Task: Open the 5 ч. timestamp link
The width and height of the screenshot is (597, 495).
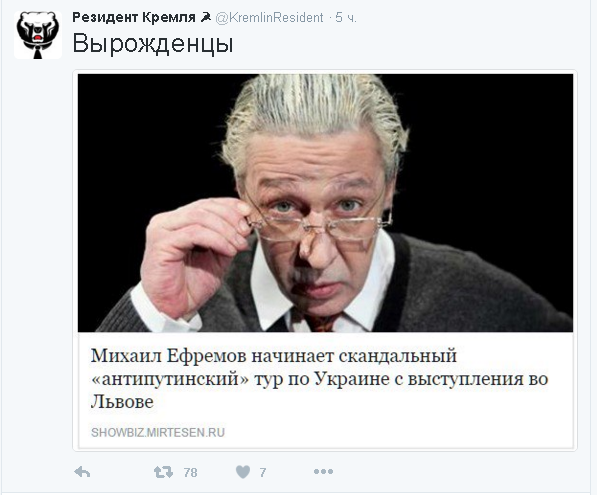Action: point(346,18)
